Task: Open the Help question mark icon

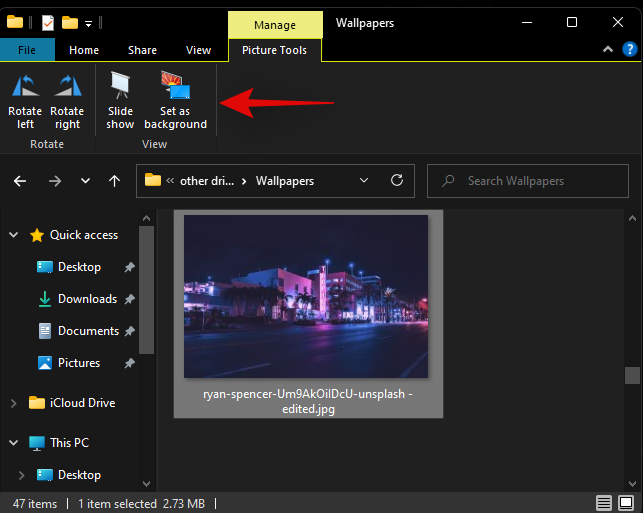Action: tap(627, 49)
